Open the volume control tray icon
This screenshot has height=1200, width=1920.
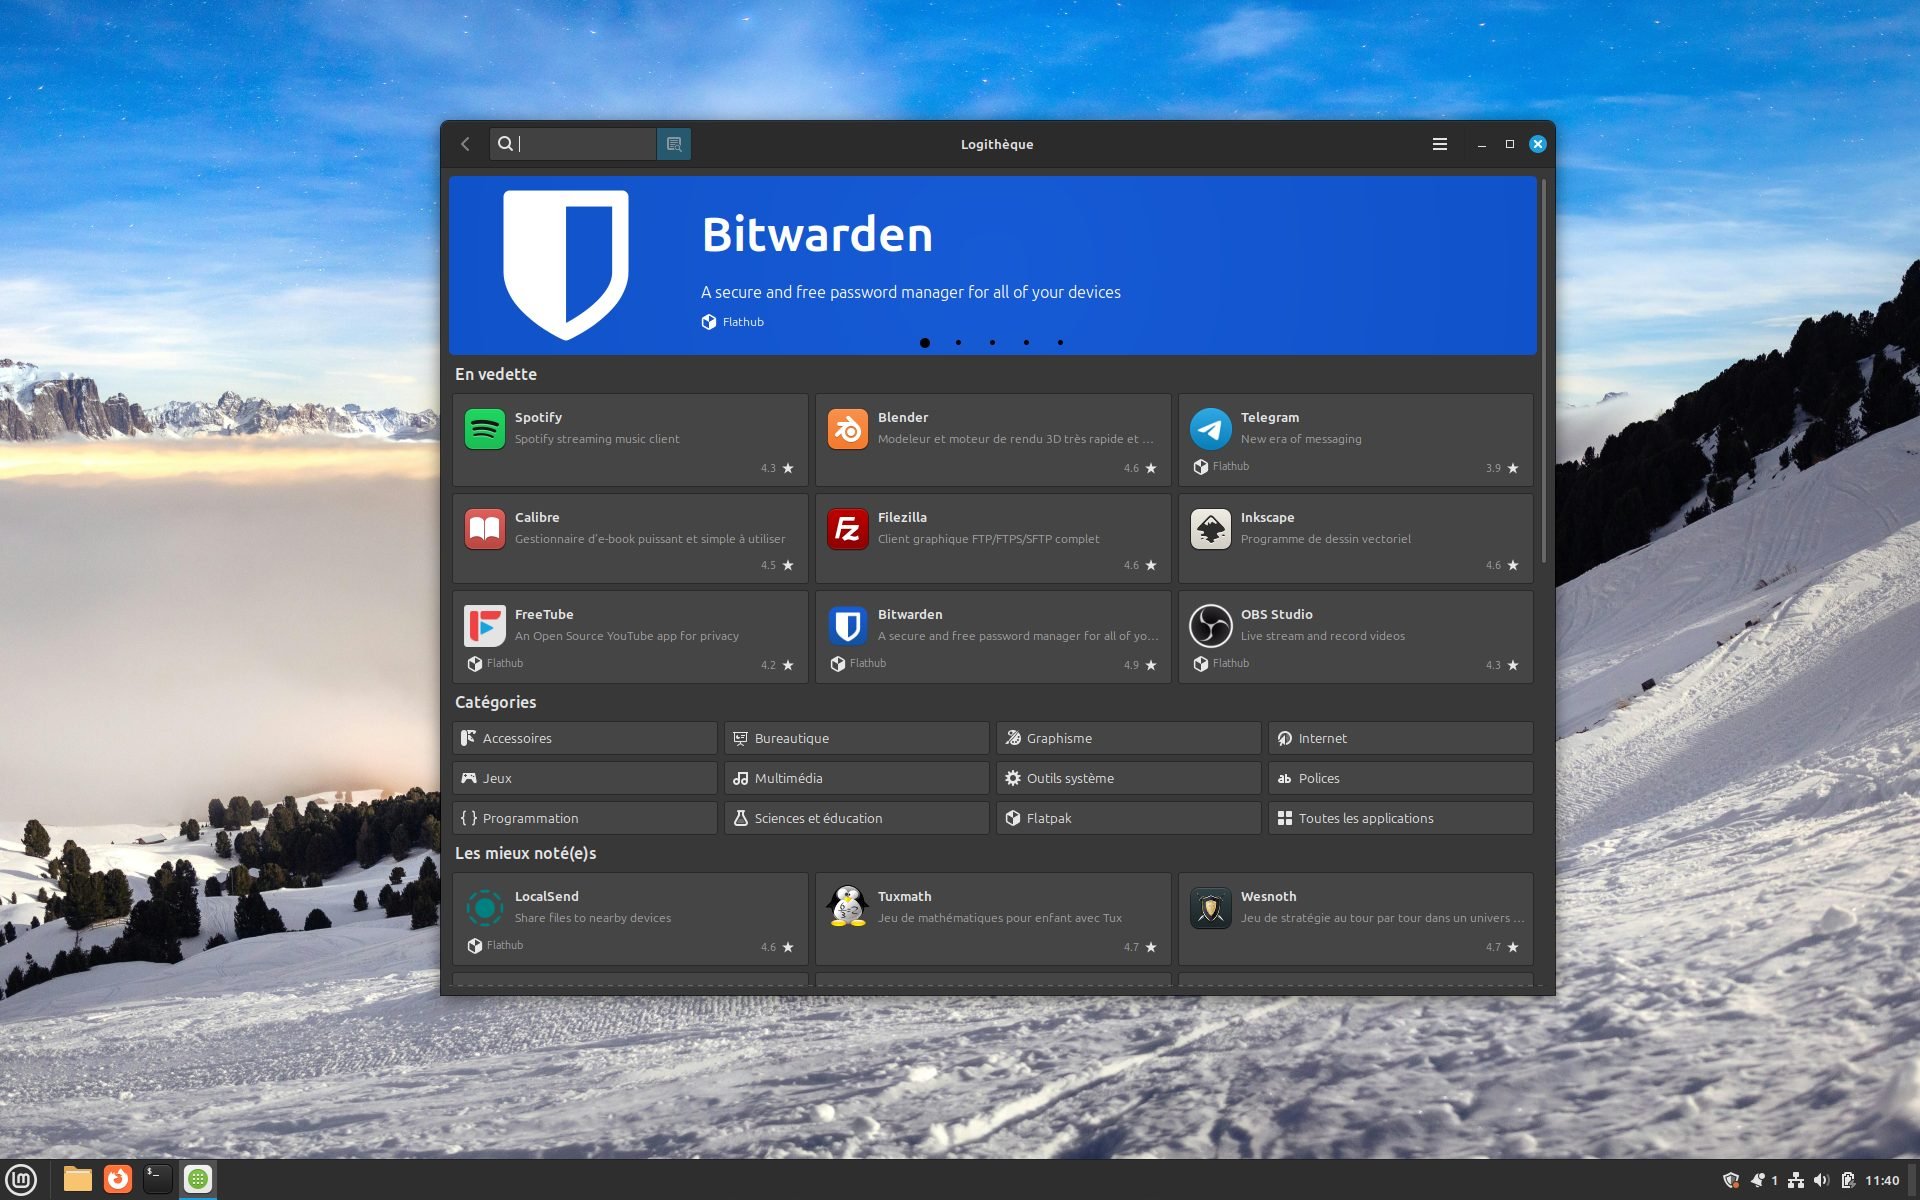(1821, 1180)
